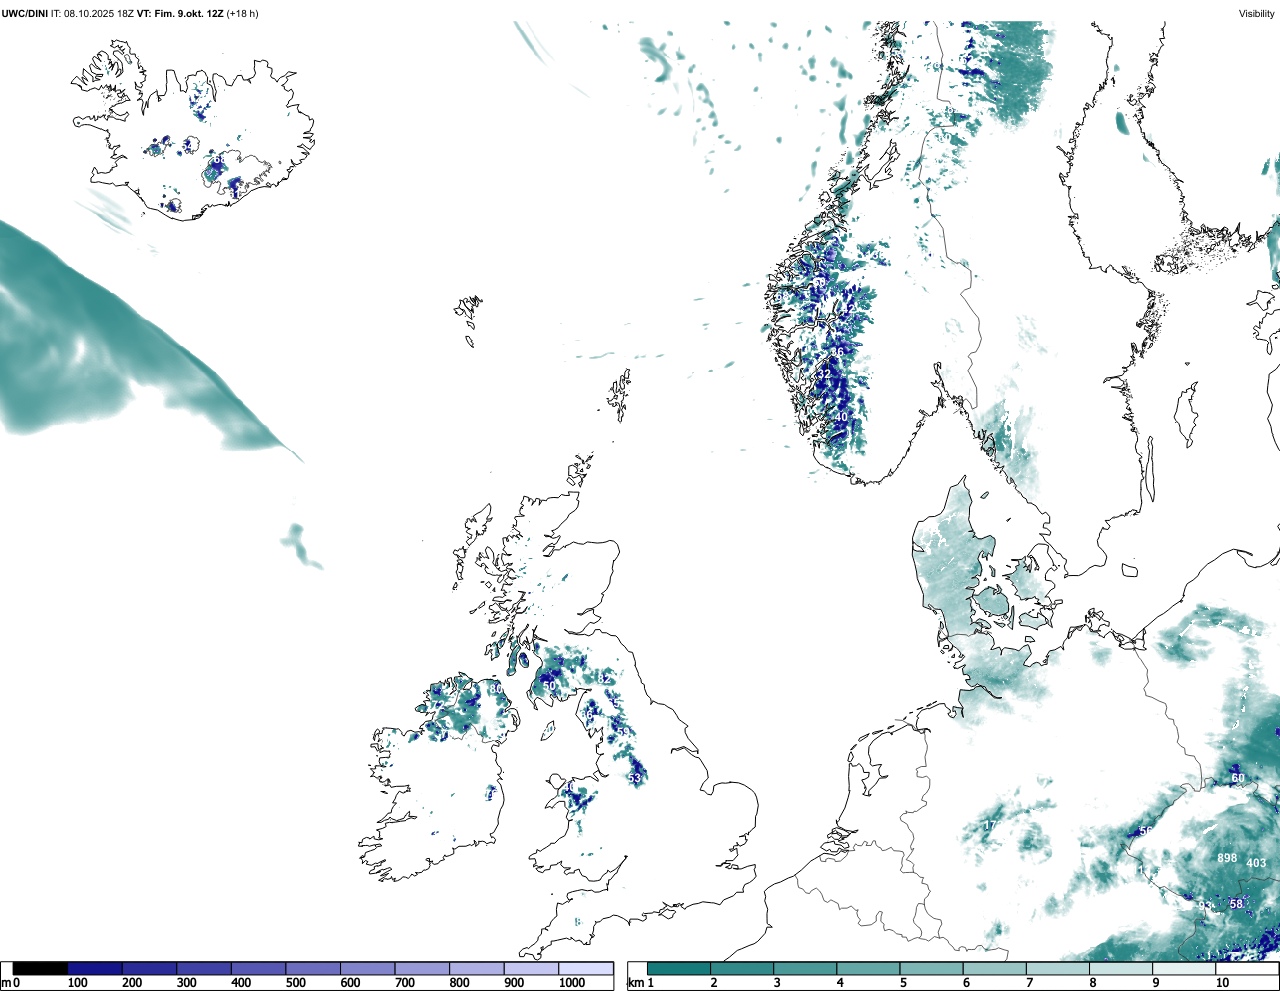Select the 5–6 km legend swatch
This screenshot has width=1280, height=991.
tap(931, 969)
